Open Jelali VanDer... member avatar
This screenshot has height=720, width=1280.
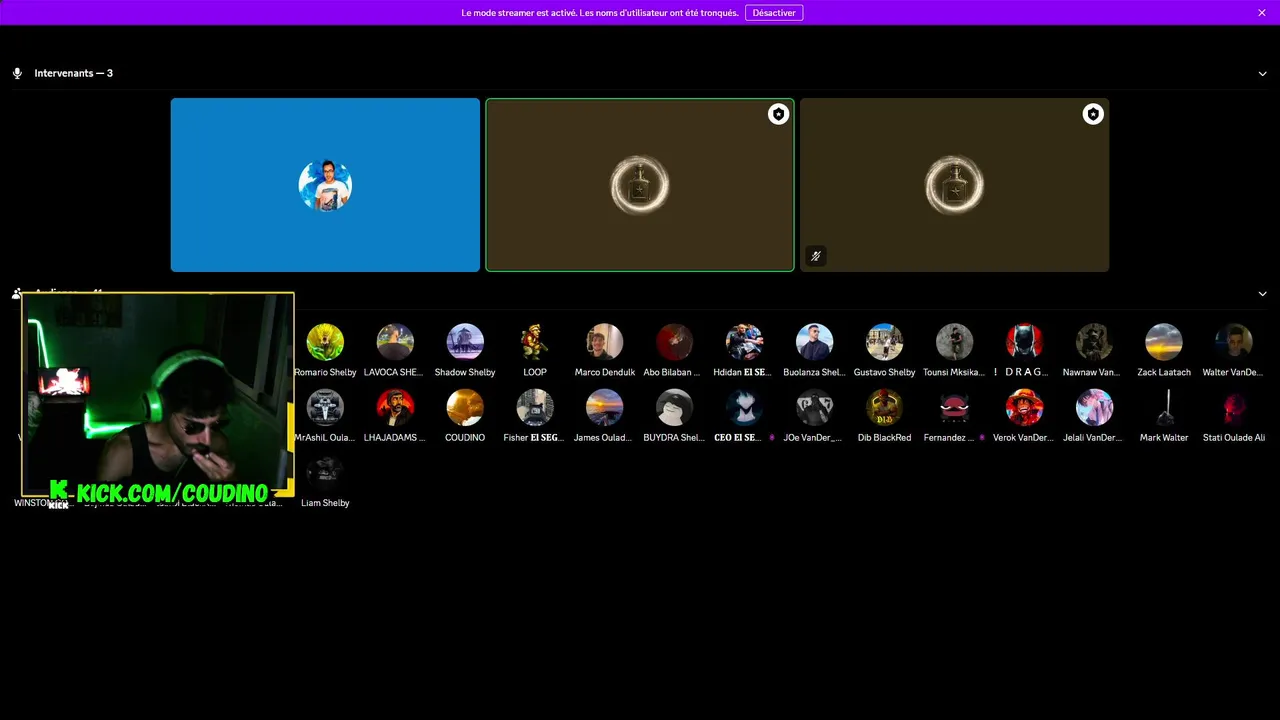(x=1094, y=408)
